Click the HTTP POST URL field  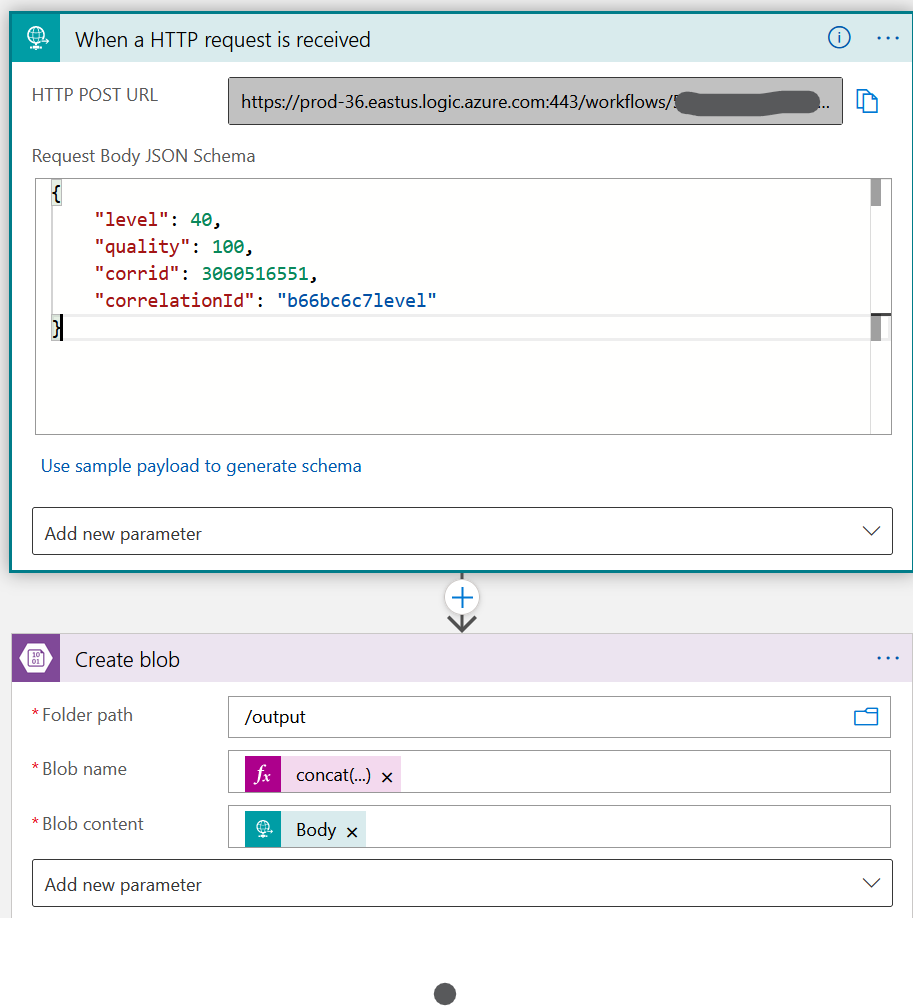(534, 101)
